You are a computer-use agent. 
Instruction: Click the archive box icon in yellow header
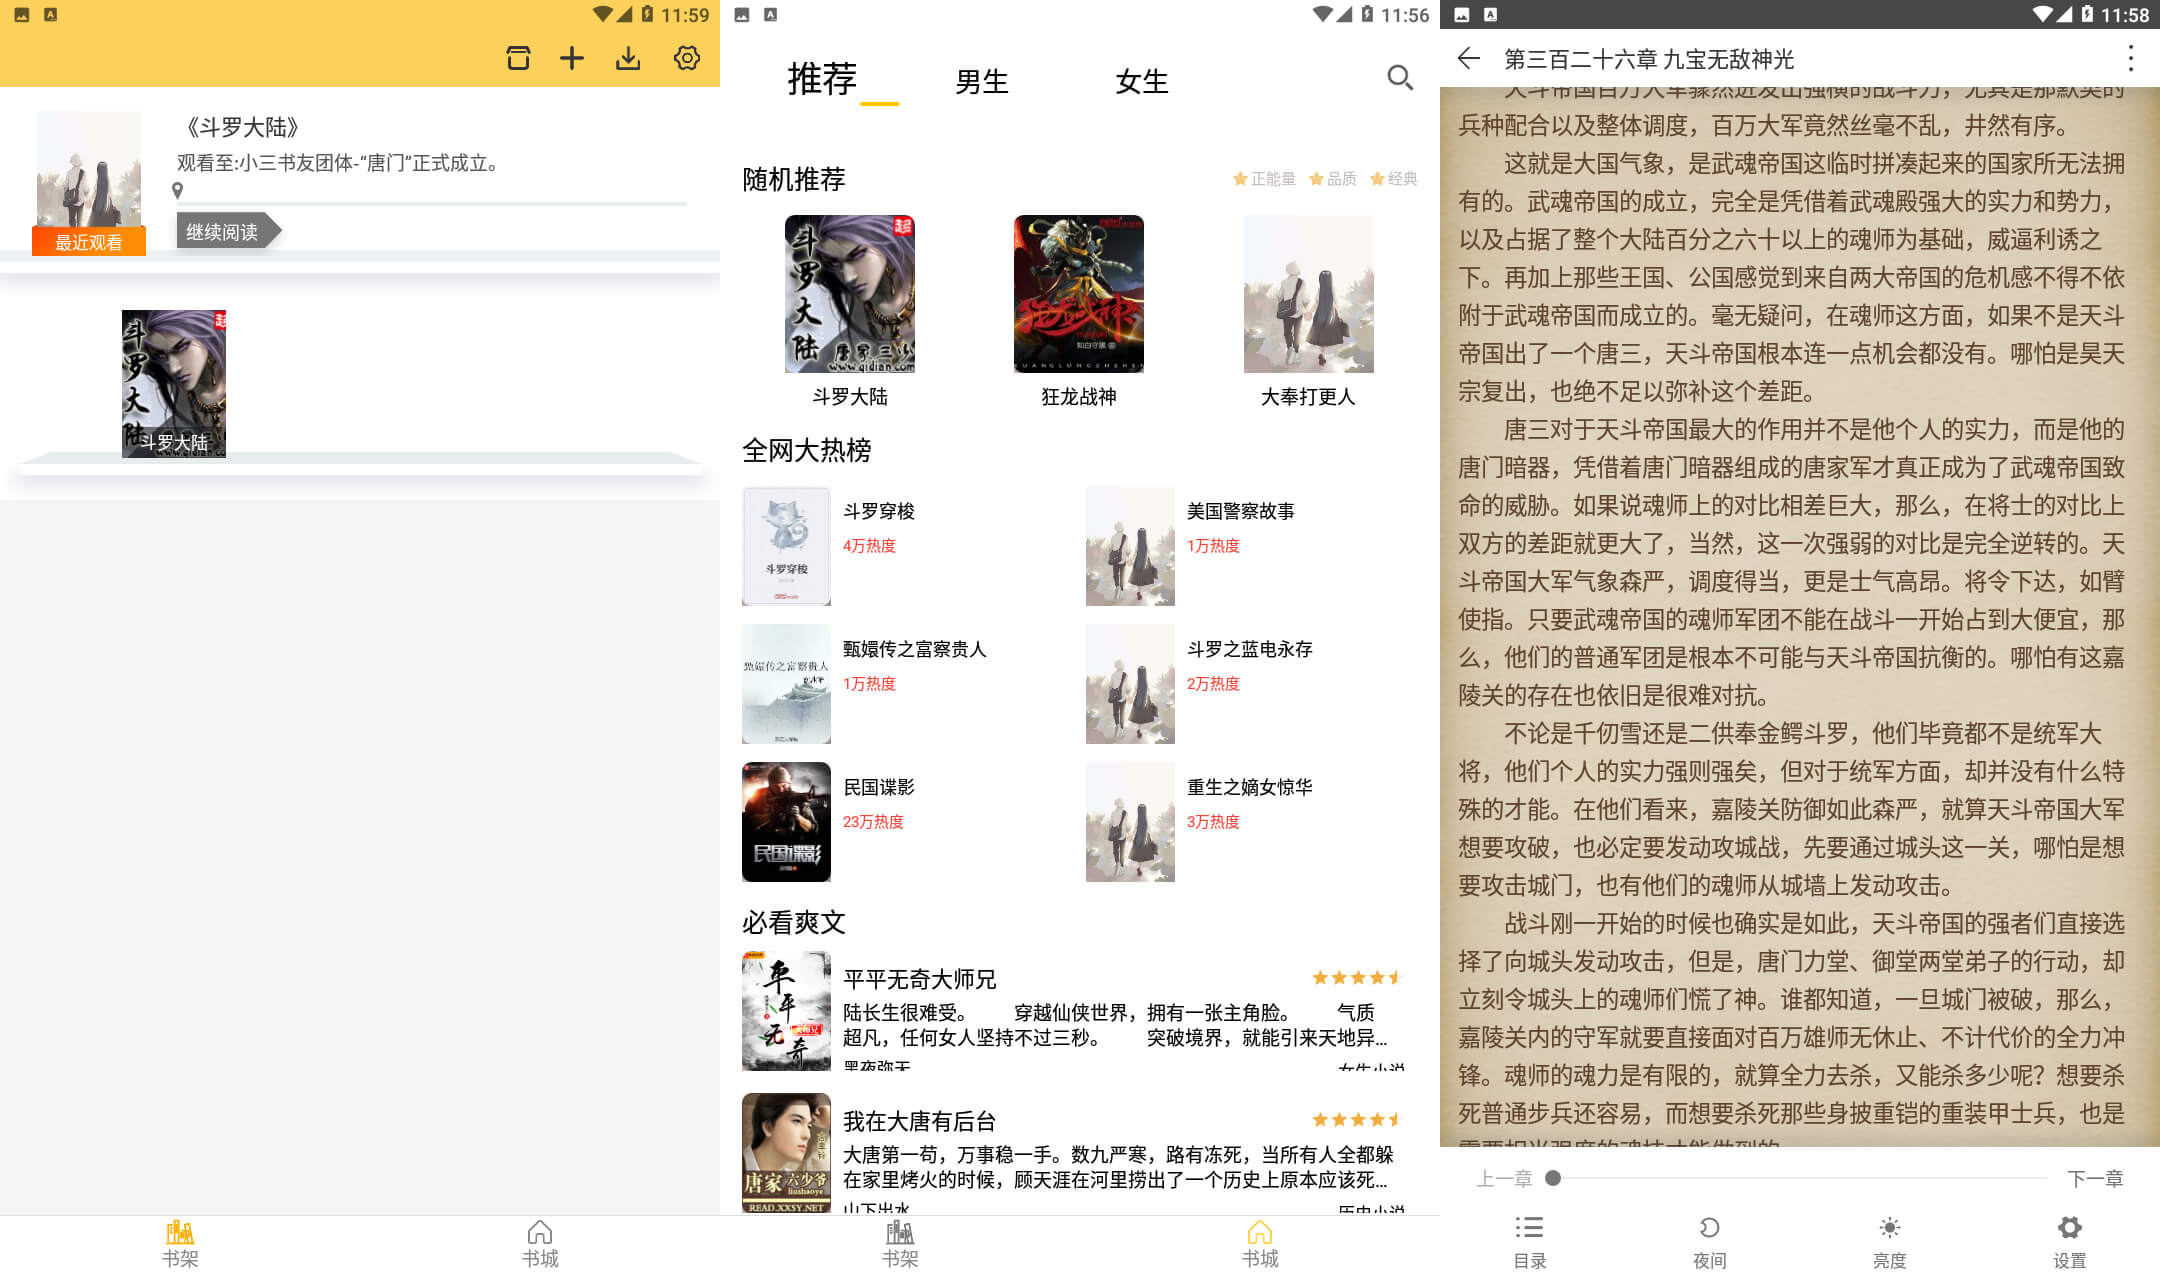[x=518, y=58]
